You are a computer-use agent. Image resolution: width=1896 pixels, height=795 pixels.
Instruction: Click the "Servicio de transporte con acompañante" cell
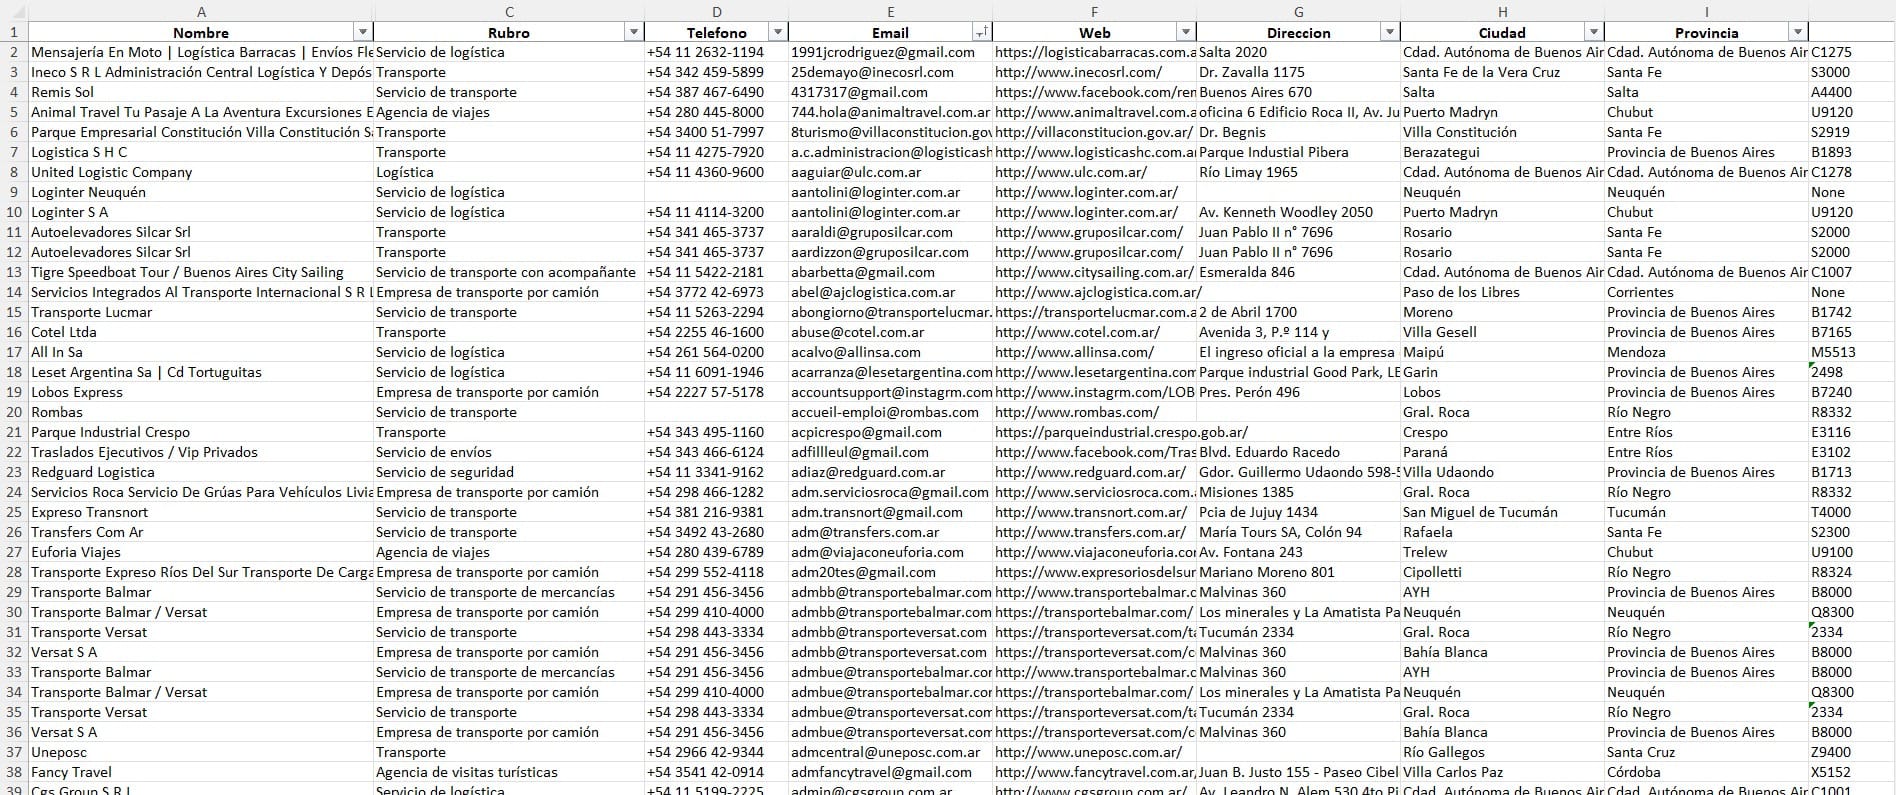click(509, 272)
